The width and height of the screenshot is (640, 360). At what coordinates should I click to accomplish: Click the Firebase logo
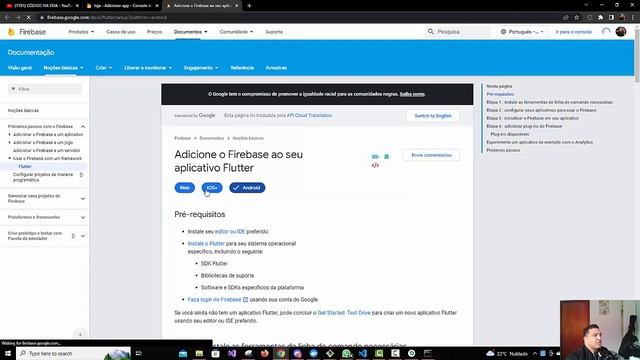click(27, 32)
